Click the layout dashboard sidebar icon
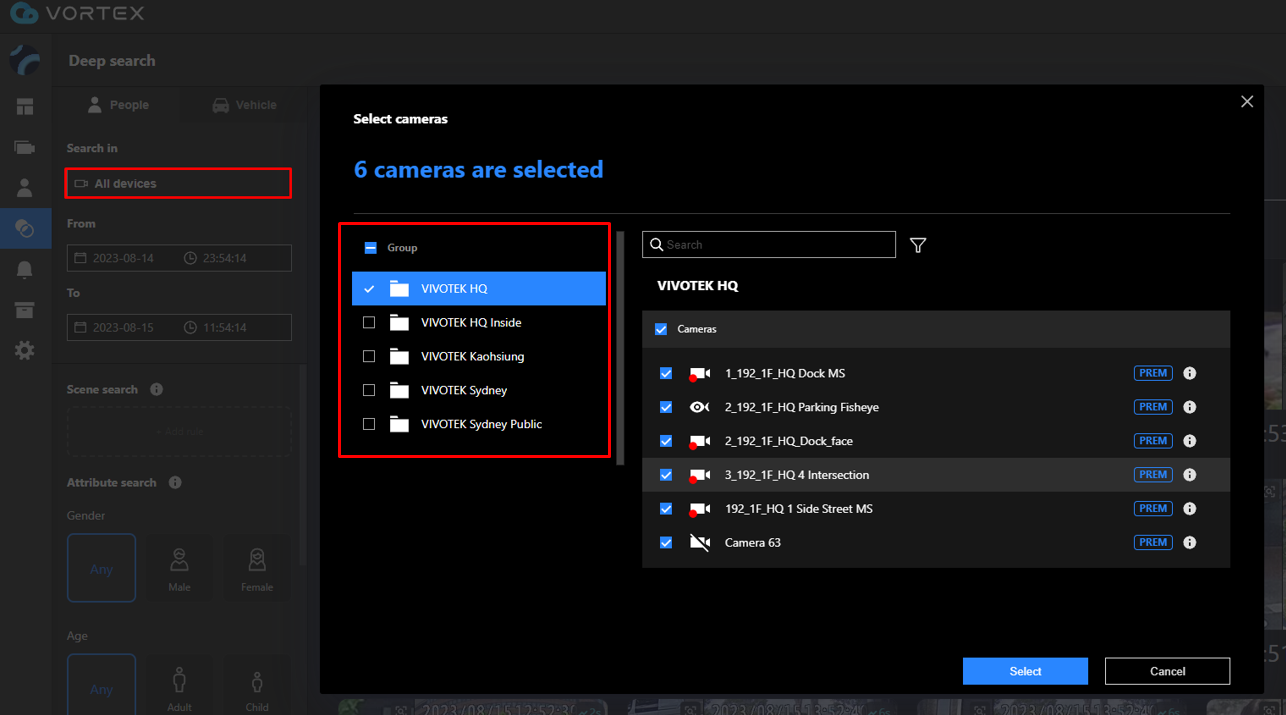The image size is (1286, 715). click(x=25, y=107)
